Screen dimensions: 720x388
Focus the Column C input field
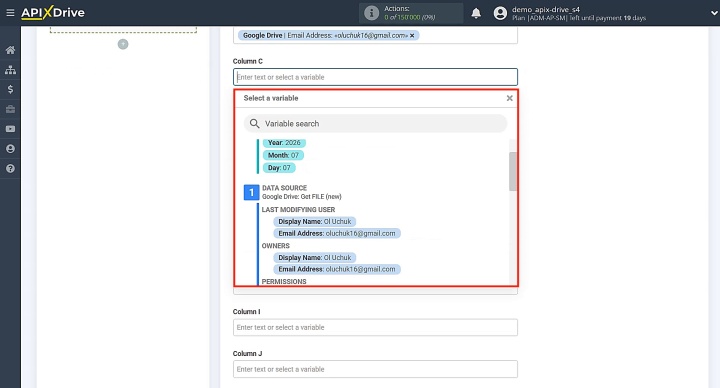(375, 77)
